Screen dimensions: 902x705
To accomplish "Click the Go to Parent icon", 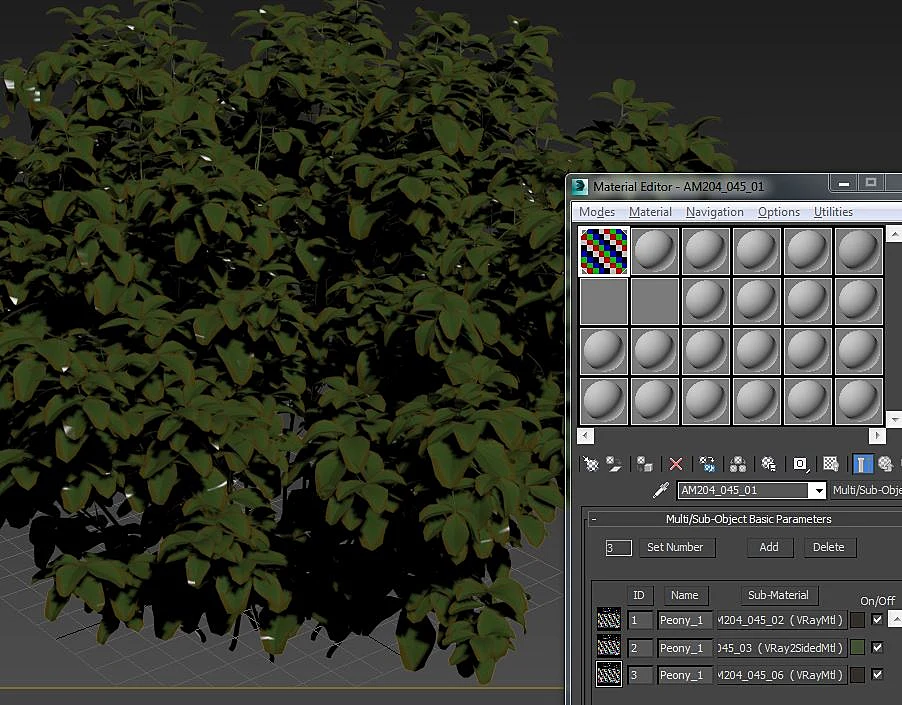I will [885, 463].
